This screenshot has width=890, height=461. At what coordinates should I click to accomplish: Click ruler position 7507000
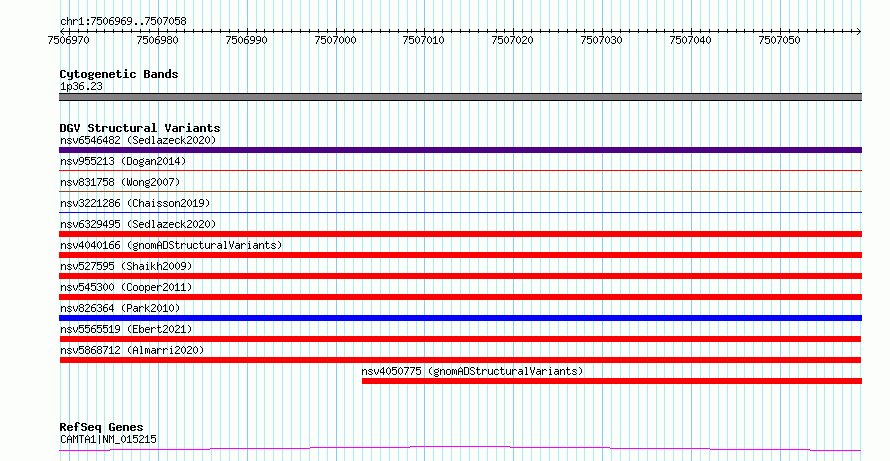335,40
